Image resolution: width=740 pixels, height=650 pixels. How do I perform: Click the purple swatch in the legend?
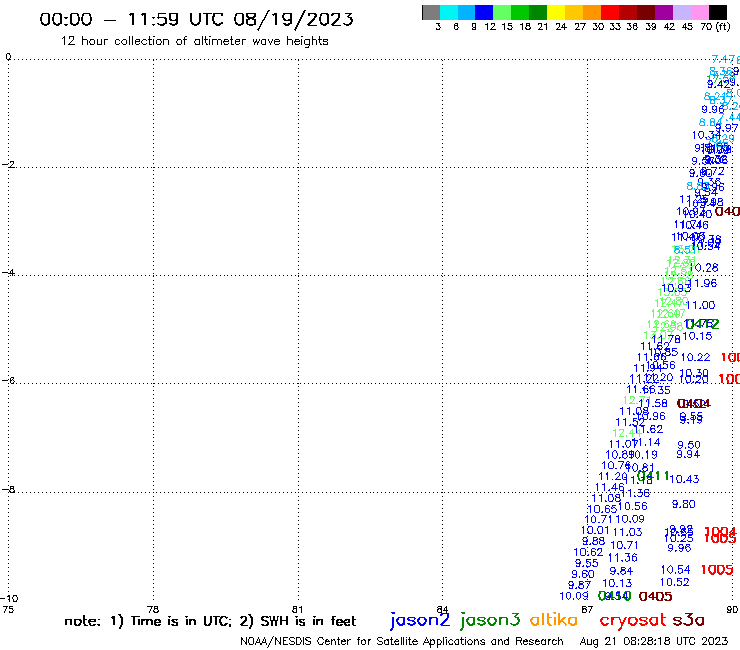[664, 12]
